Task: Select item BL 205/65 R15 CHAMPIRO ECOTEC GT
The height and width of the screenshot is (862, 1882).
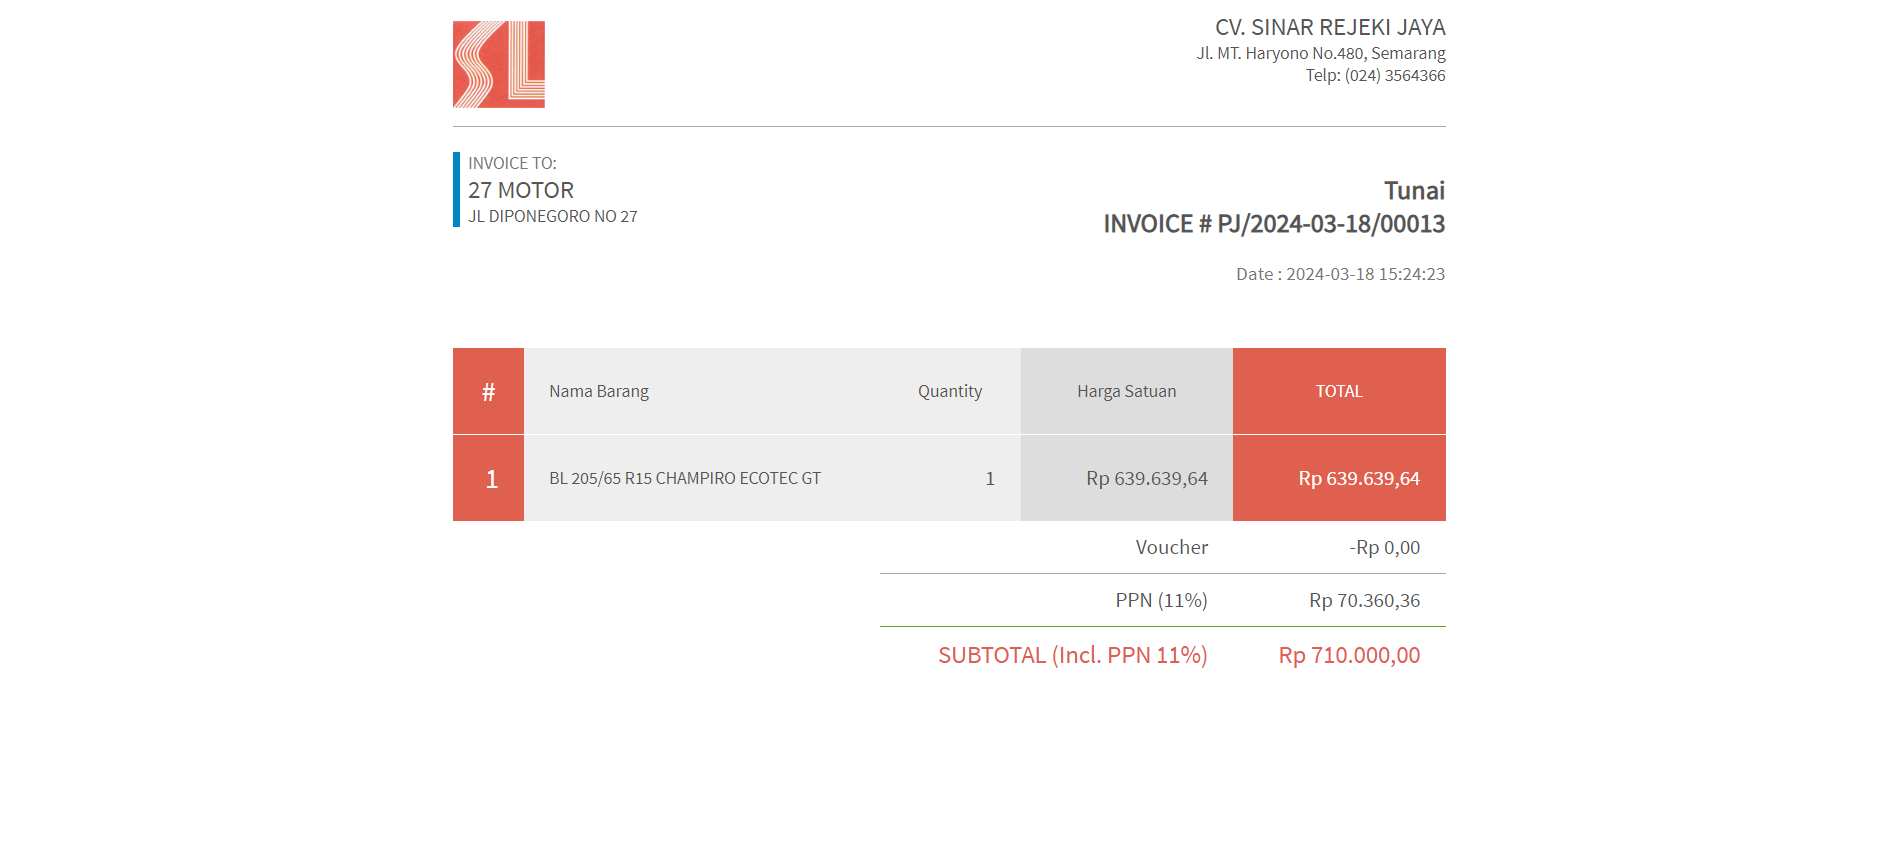Action: pyautogui.click(x=684, y=479)
